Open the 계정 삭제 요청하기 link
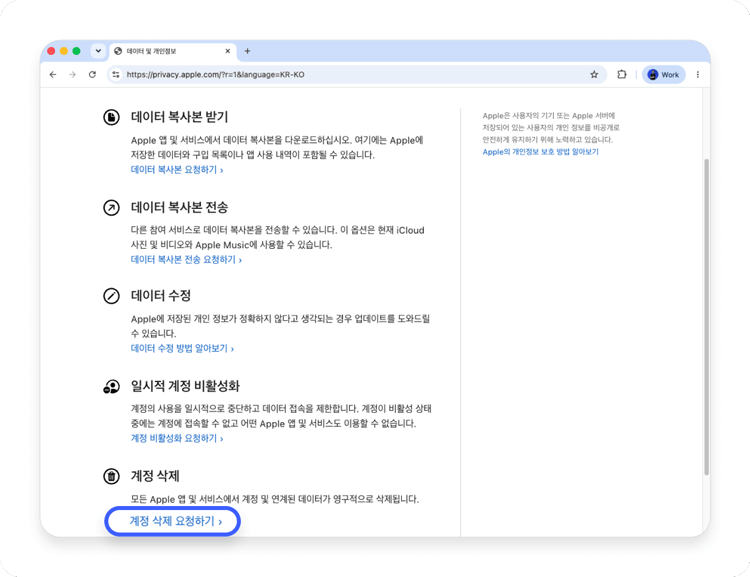This screenshot has height=577, width=750. pyautogui.click(x=176, y=521)
